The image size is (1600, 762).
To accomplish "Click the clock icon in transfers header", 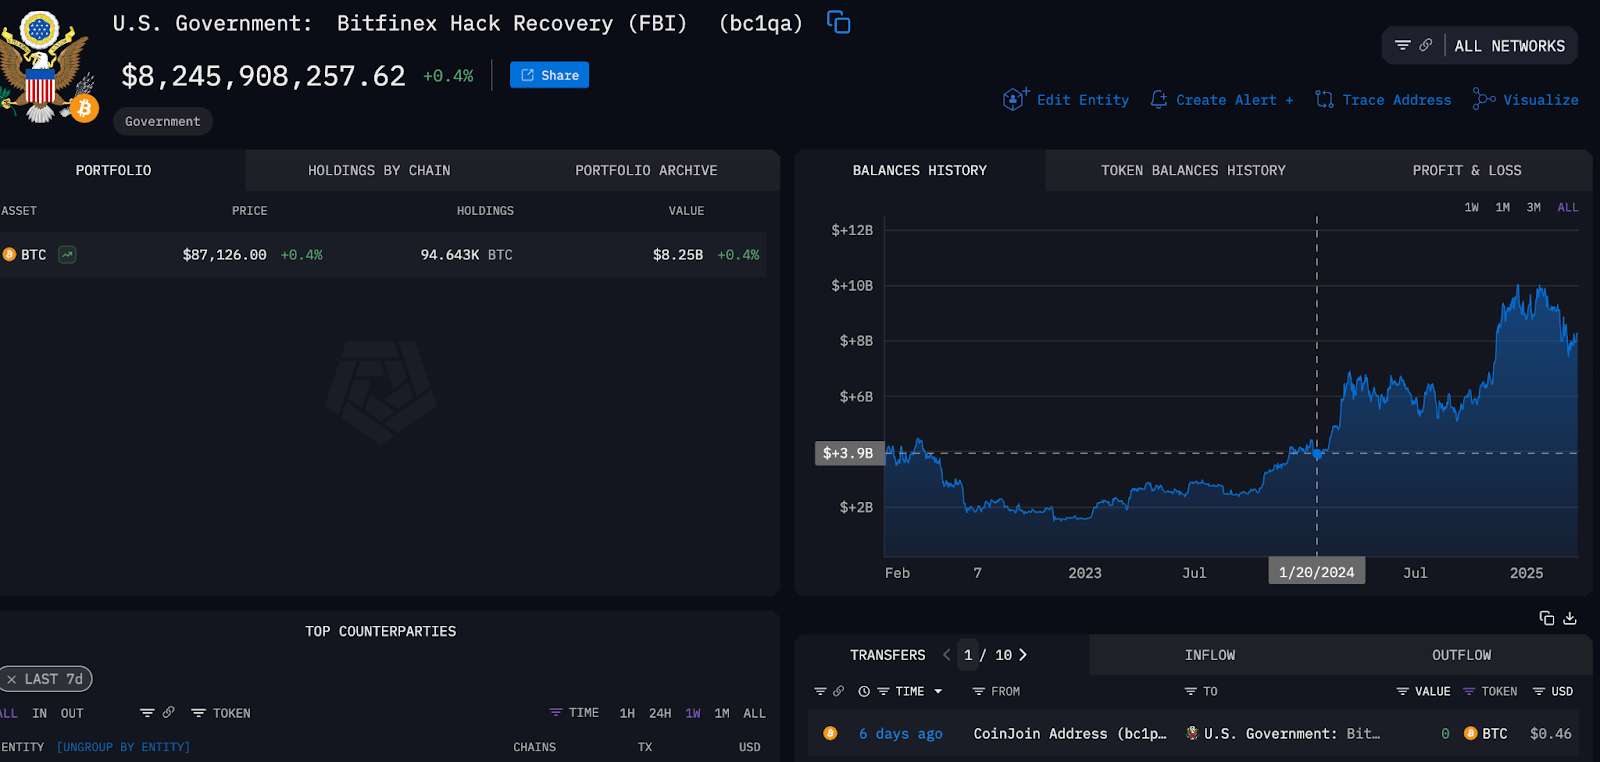I will (864, 691).
